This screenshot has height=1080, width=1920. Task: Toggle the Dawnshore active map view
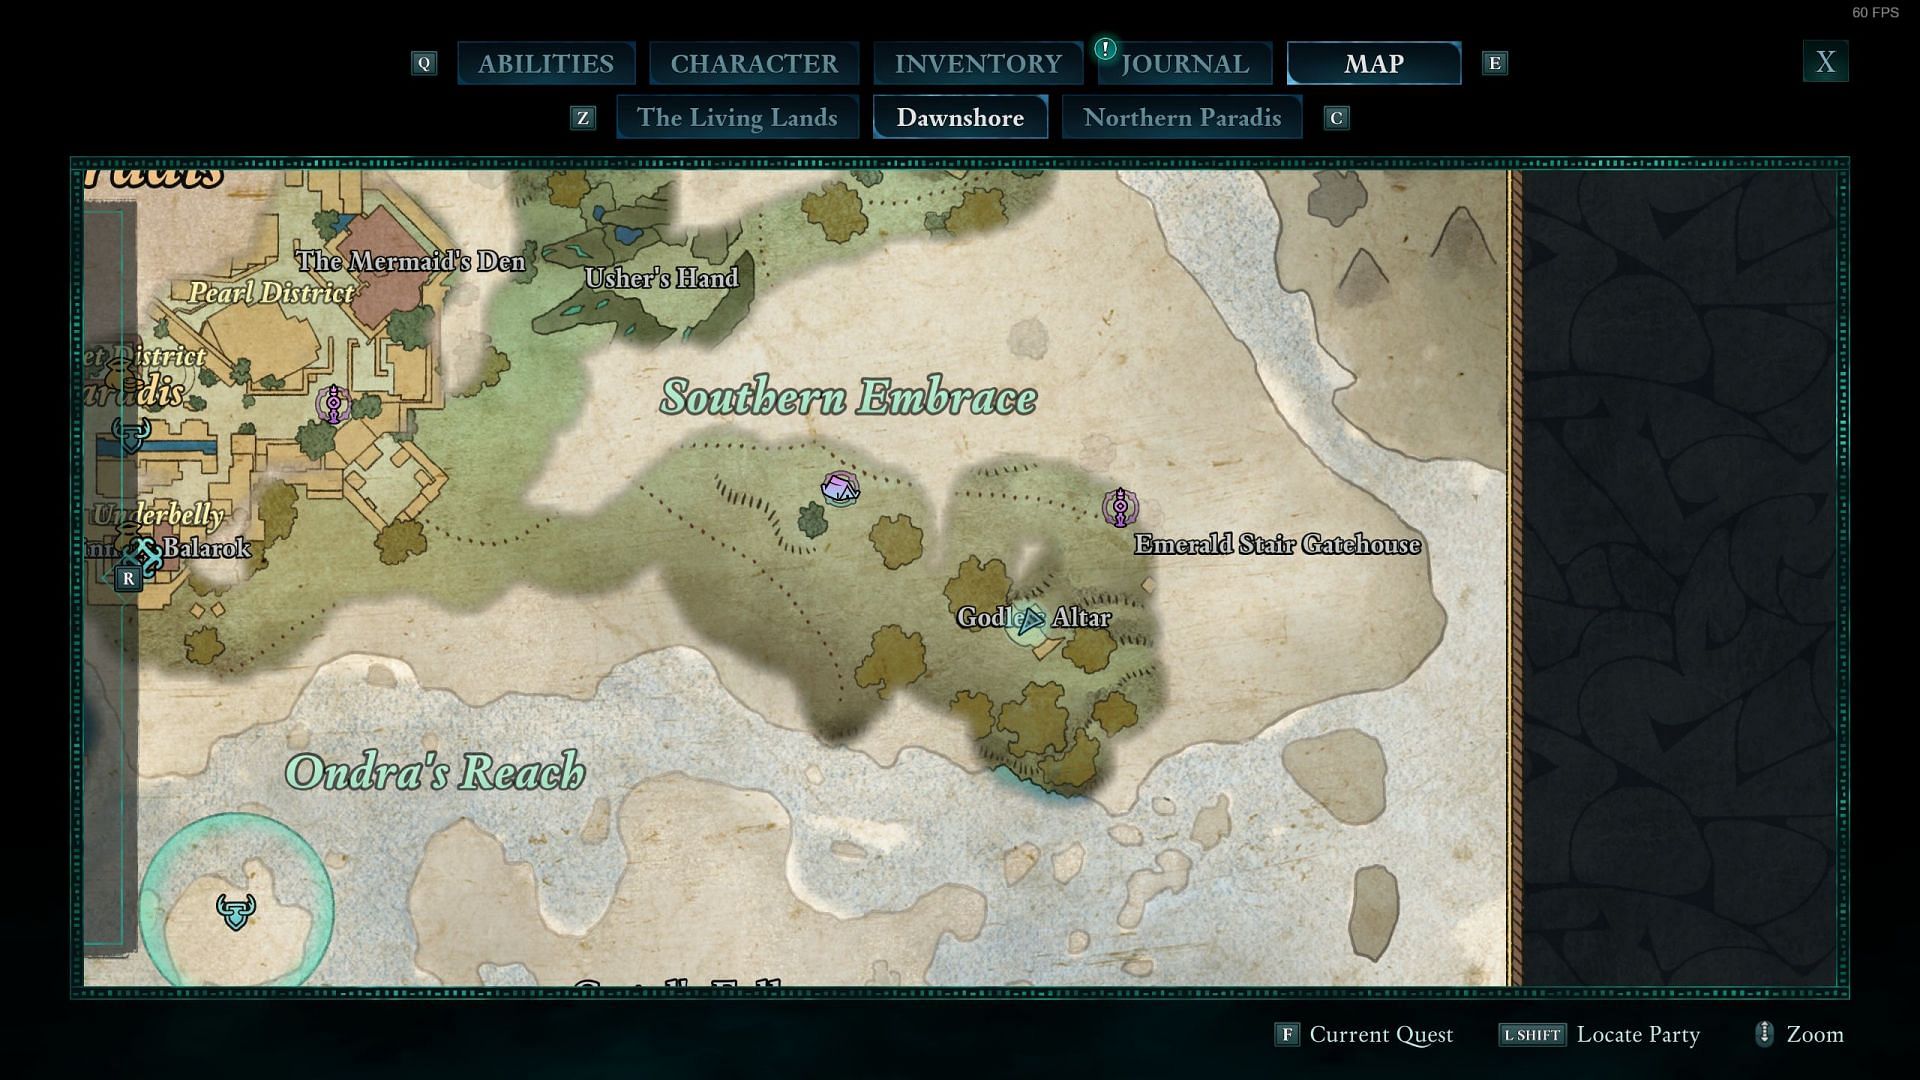coord(960,117)
